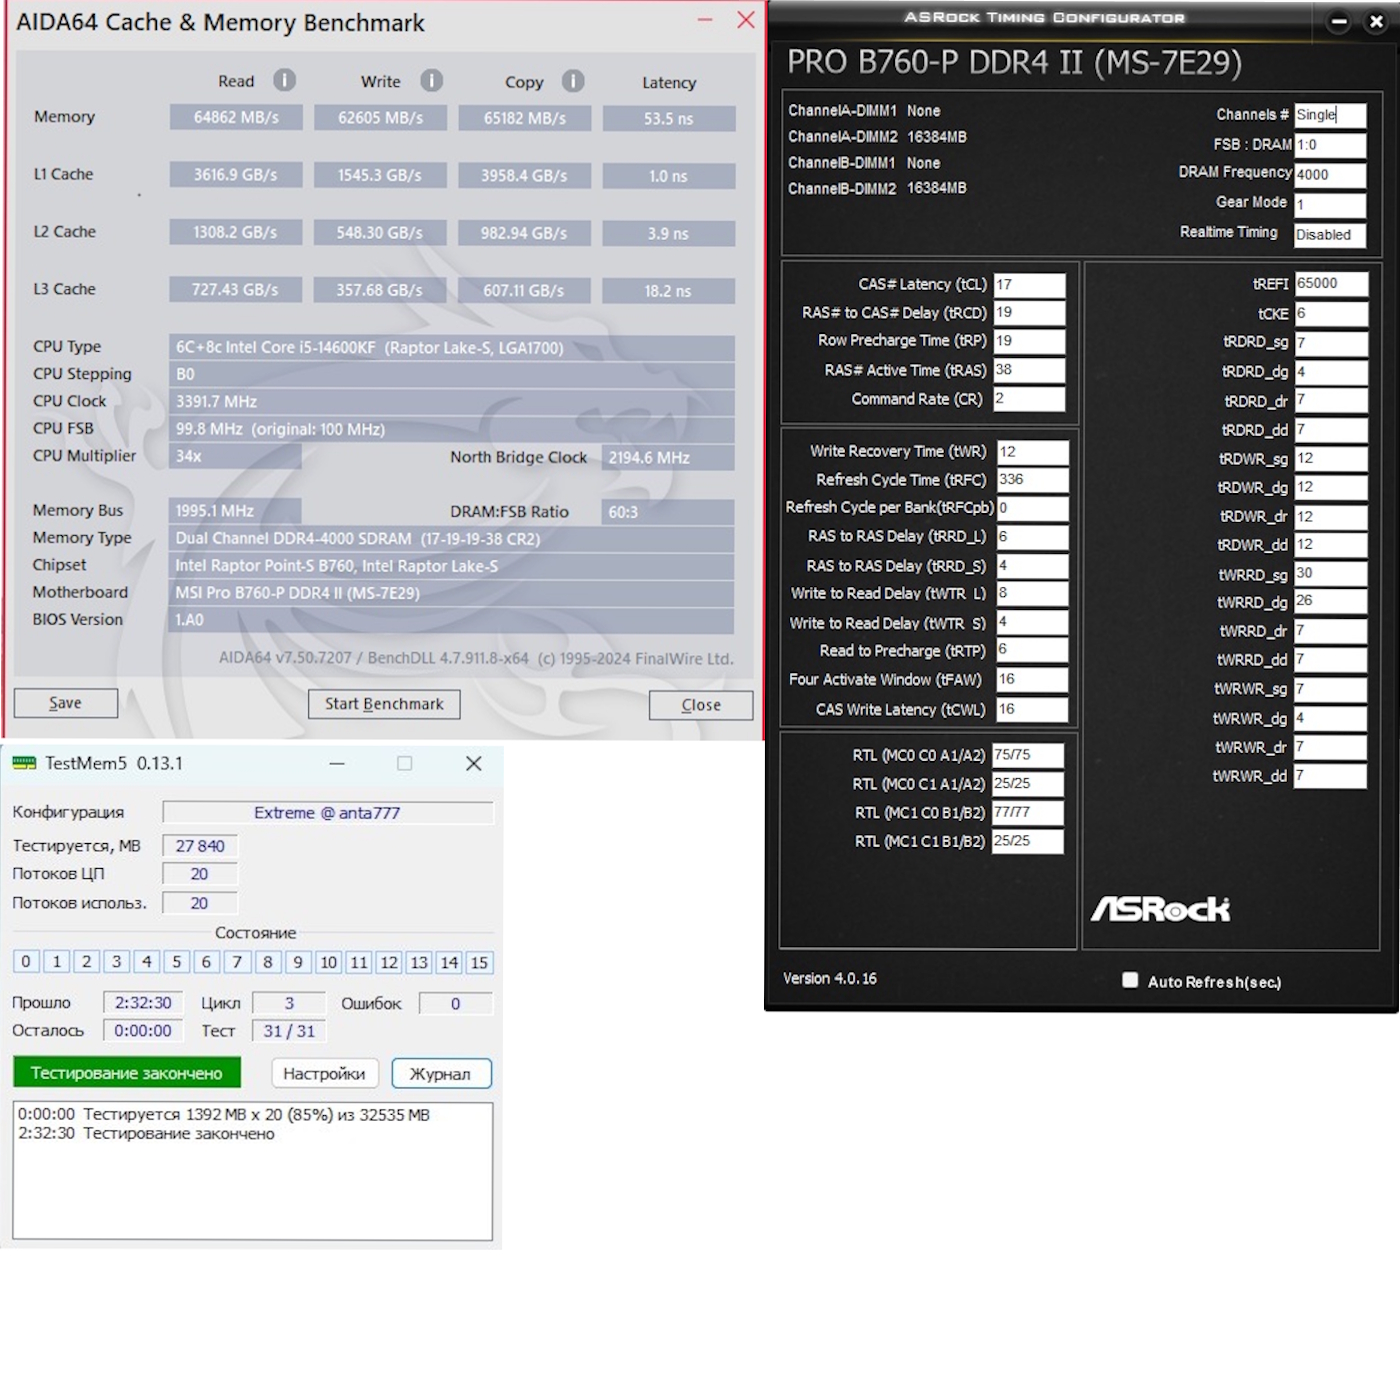Screen dimensions: 1400x1400
Task: Click the Realtime Timing field showing Disabled
Action: [x=1330, y=235]
